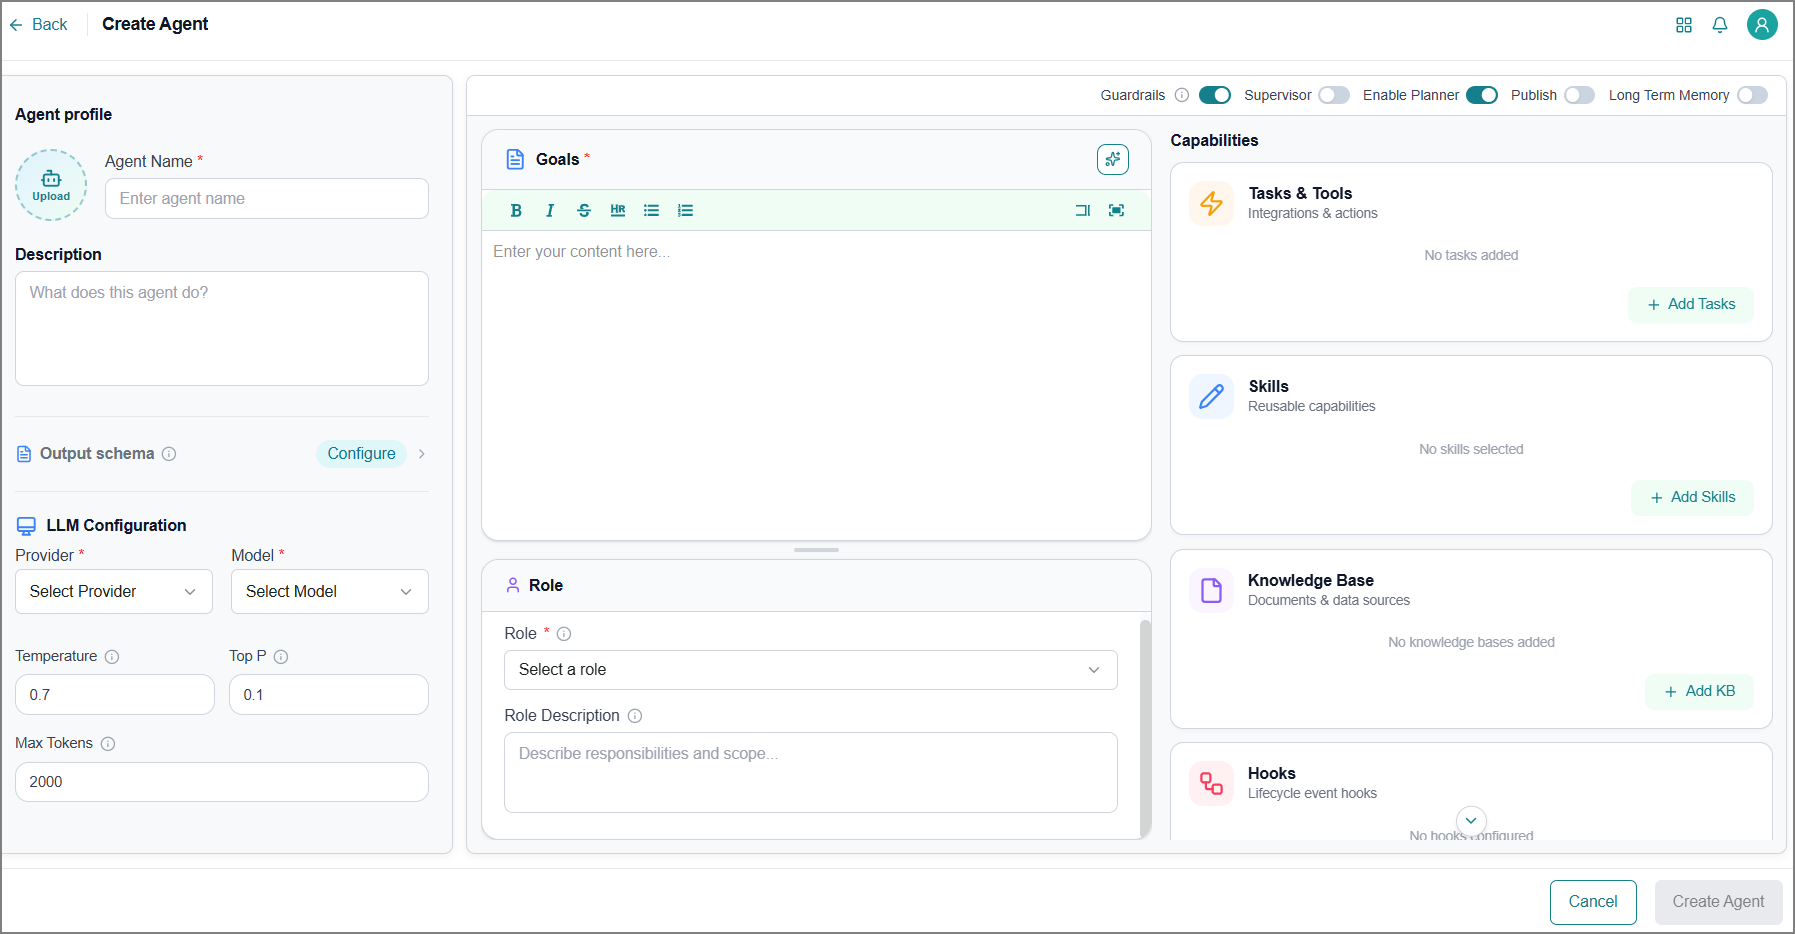
Task: Click the Role Description text area
Action: tap(811, 773)
